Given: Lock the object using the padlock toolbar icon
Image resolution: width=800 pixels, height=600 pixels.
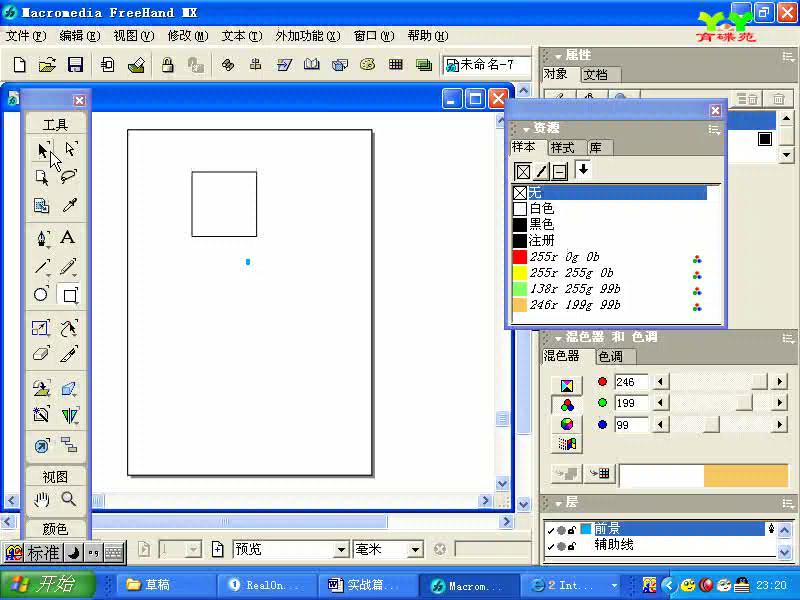Looking at the screenshot, I should [167, 65].
